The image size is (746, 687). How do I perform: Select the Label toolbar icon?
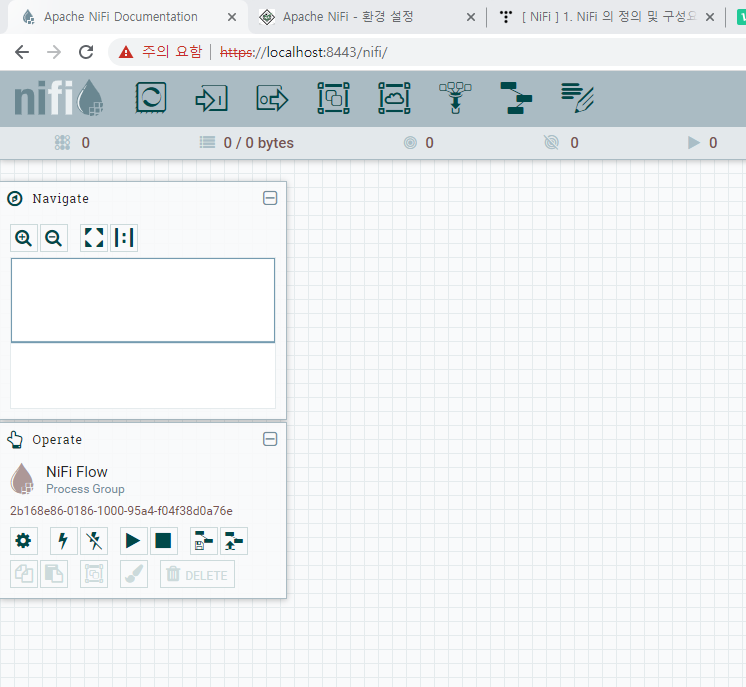[x=577, y=98]
